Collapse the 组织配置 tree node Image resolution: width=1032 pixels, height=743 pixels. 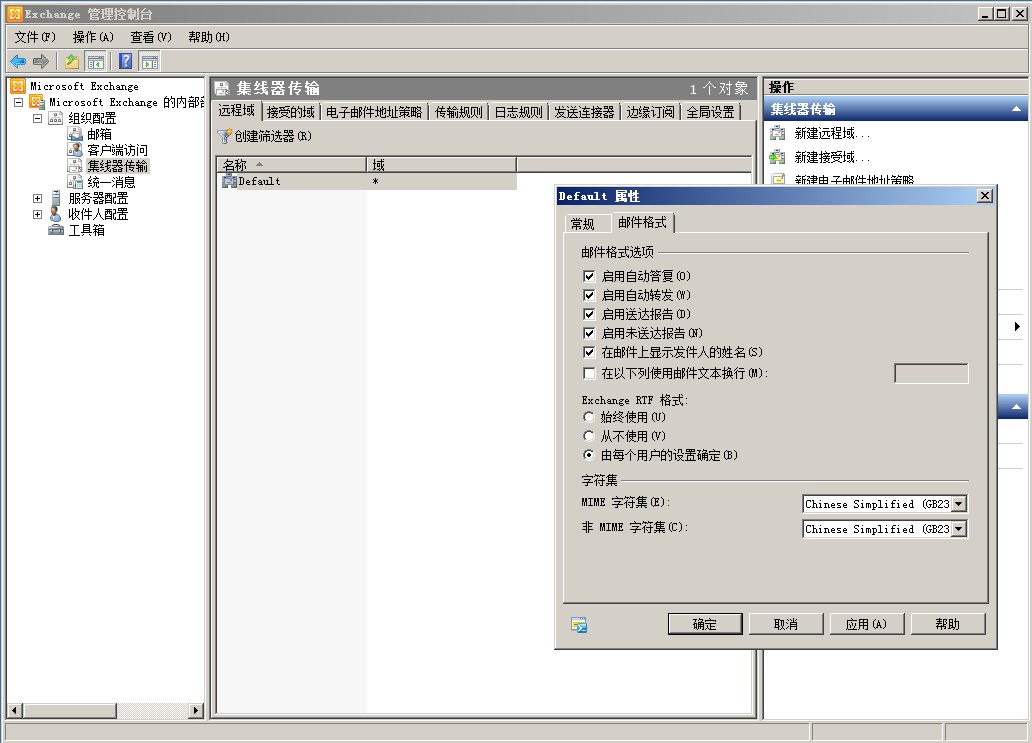pyautogui.click(x=38, y=118)
